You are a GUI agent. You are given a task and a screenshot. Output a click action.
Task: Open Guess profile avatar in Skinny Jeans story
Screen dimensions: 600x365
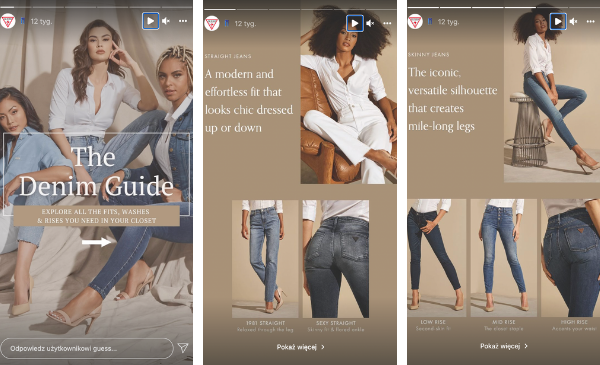(415, 21)
